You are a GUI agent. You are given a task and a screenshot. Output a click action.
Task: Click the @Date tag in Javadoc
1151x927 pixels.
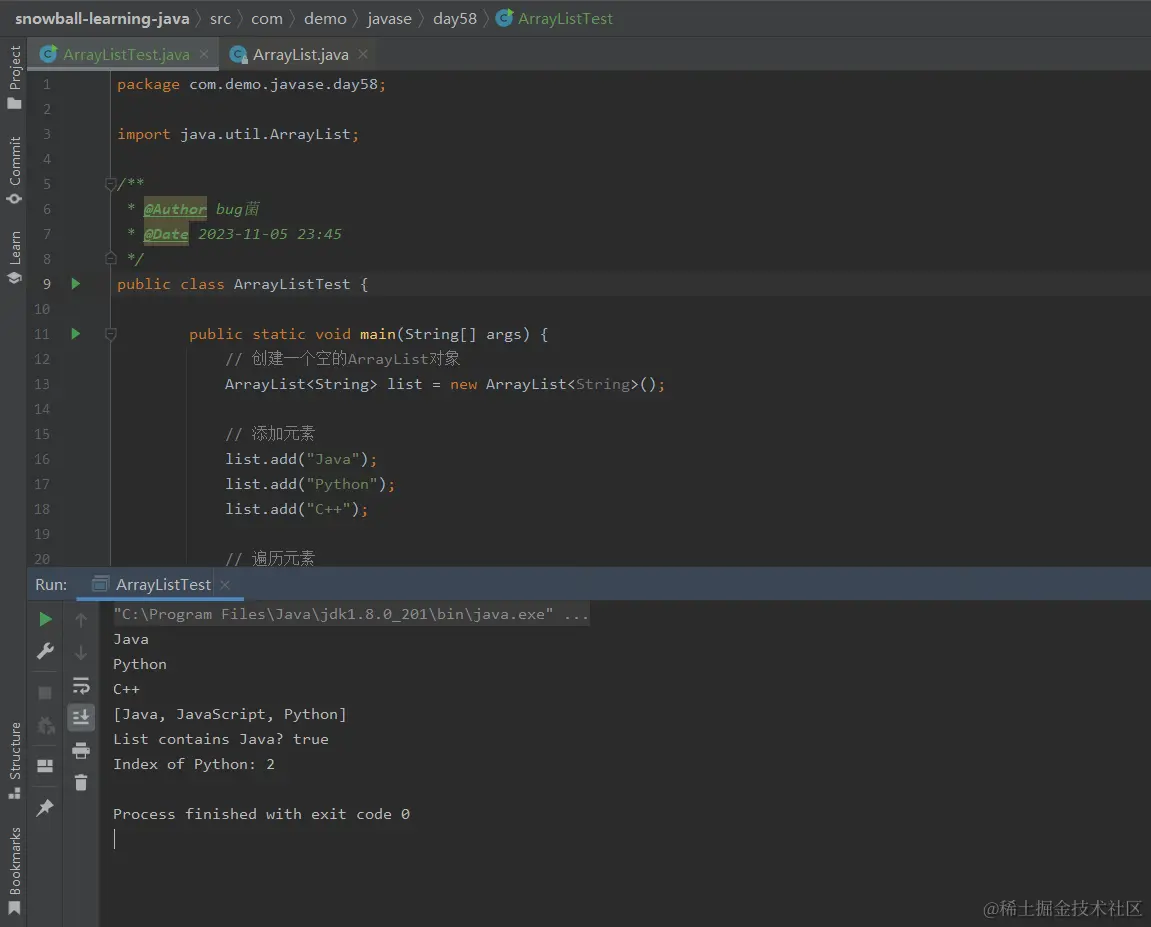click(166, 234)
